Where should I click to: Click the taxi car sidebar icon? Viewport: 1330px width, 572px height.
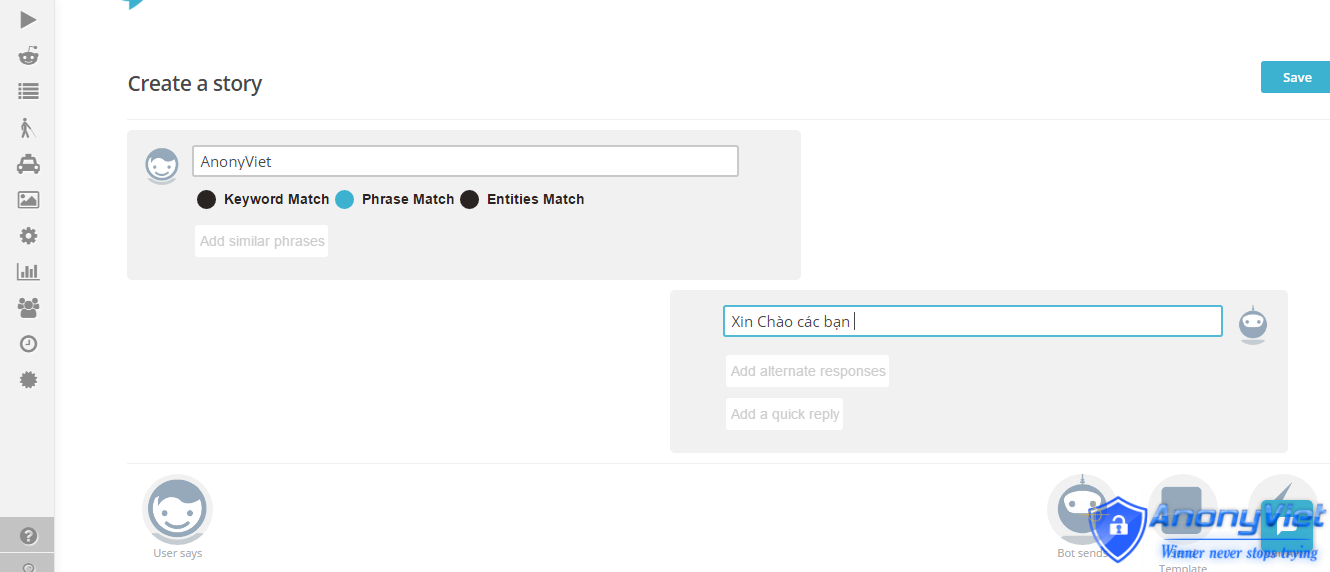[x=28, y=163]
